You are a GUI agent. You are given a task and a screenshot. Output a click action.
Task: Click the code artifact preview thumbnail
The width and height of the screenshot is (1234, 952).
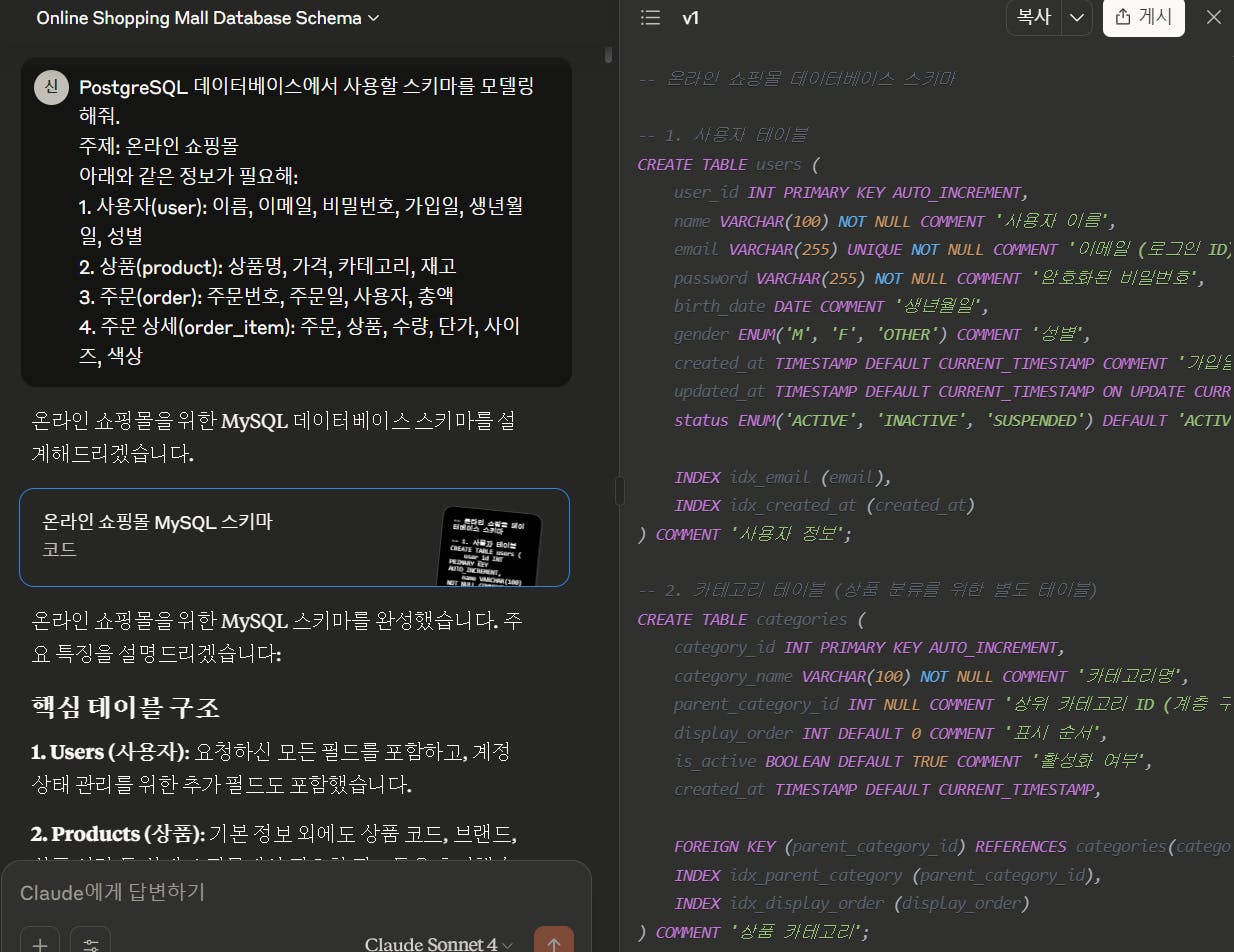(491, 547)
